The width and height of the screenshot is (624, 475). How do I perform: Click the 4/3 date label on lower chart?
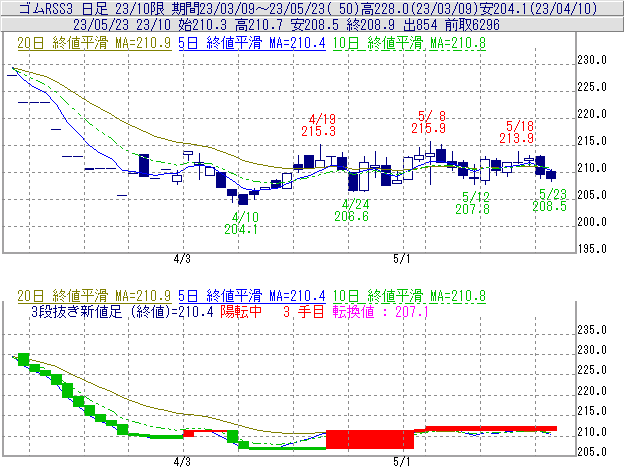tap(182, 462)
